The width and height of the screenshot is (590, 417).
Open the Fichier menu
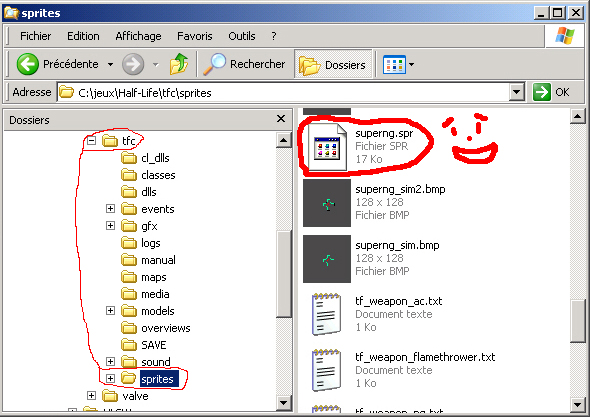tap(35, 36)
